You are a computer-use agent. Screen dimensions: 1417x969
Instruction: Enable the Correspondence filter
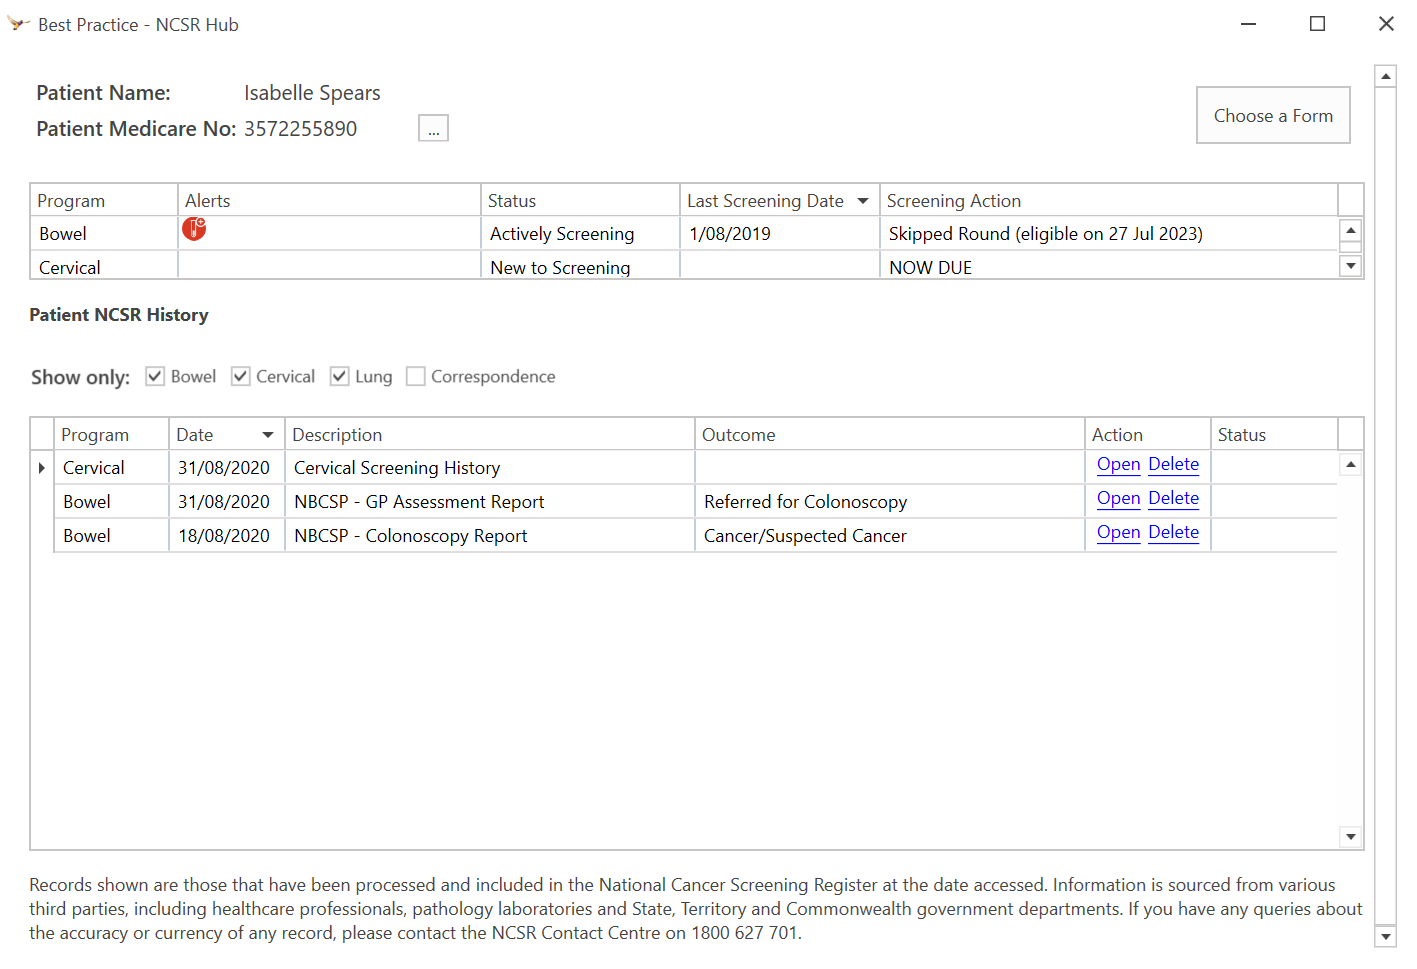[x=415, y=375]
